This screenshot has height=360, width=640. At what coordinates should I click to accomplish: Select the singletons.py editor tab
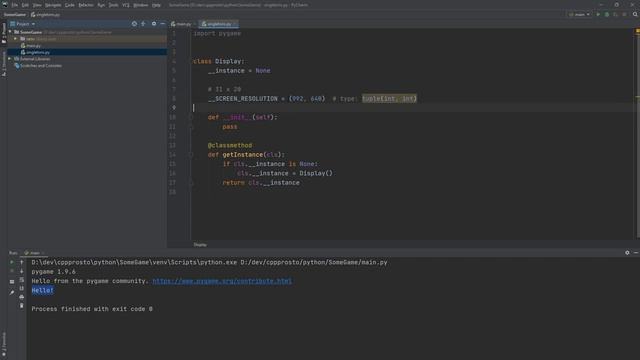point(218,24)
